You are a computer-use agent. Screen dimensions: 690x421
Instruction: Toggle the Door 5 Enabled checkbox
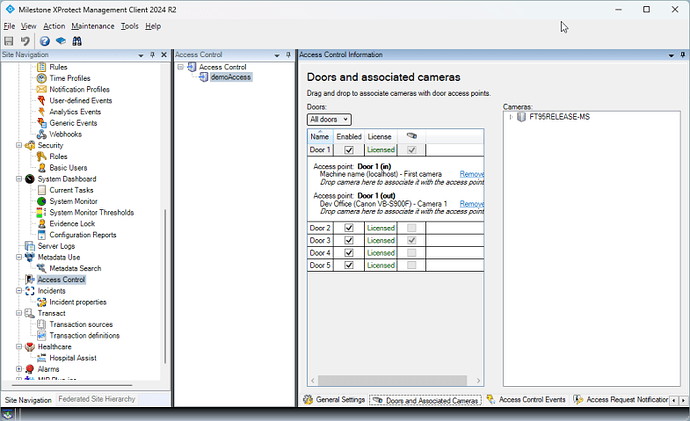pos(349,265)
